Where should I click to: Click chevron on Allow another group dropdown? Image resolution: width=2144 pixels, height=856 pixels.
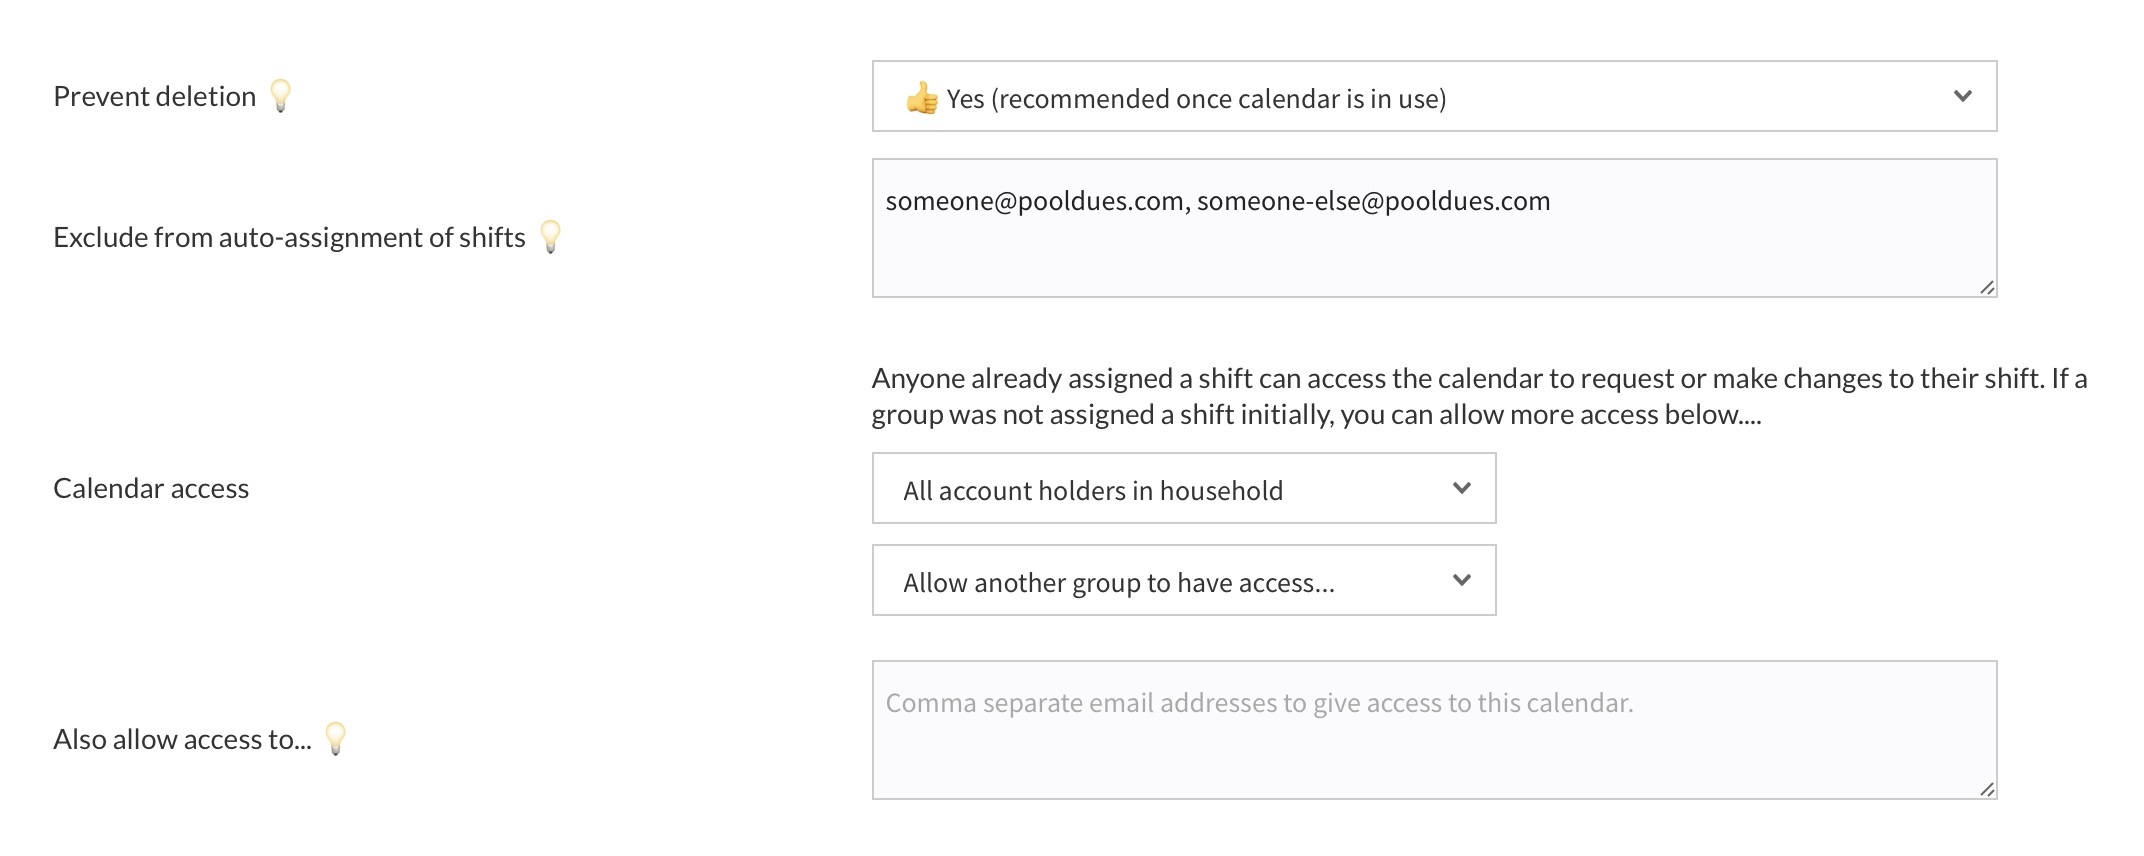[1461, 580]
